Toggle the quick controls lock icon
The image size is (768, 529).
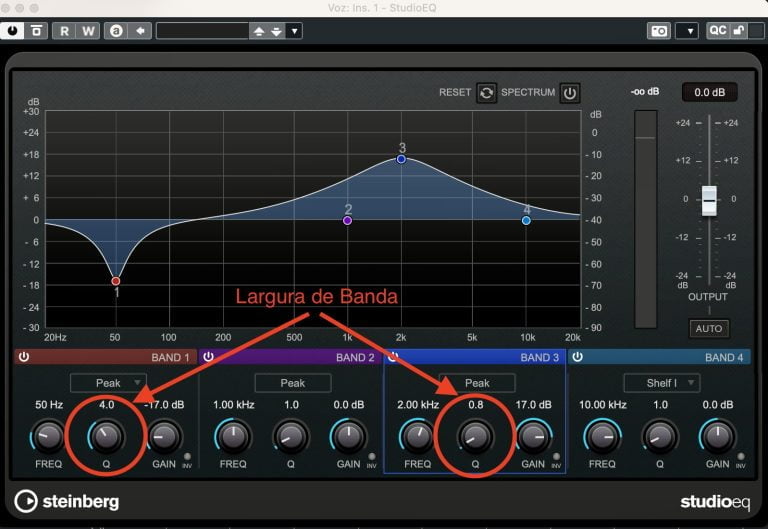738,30
